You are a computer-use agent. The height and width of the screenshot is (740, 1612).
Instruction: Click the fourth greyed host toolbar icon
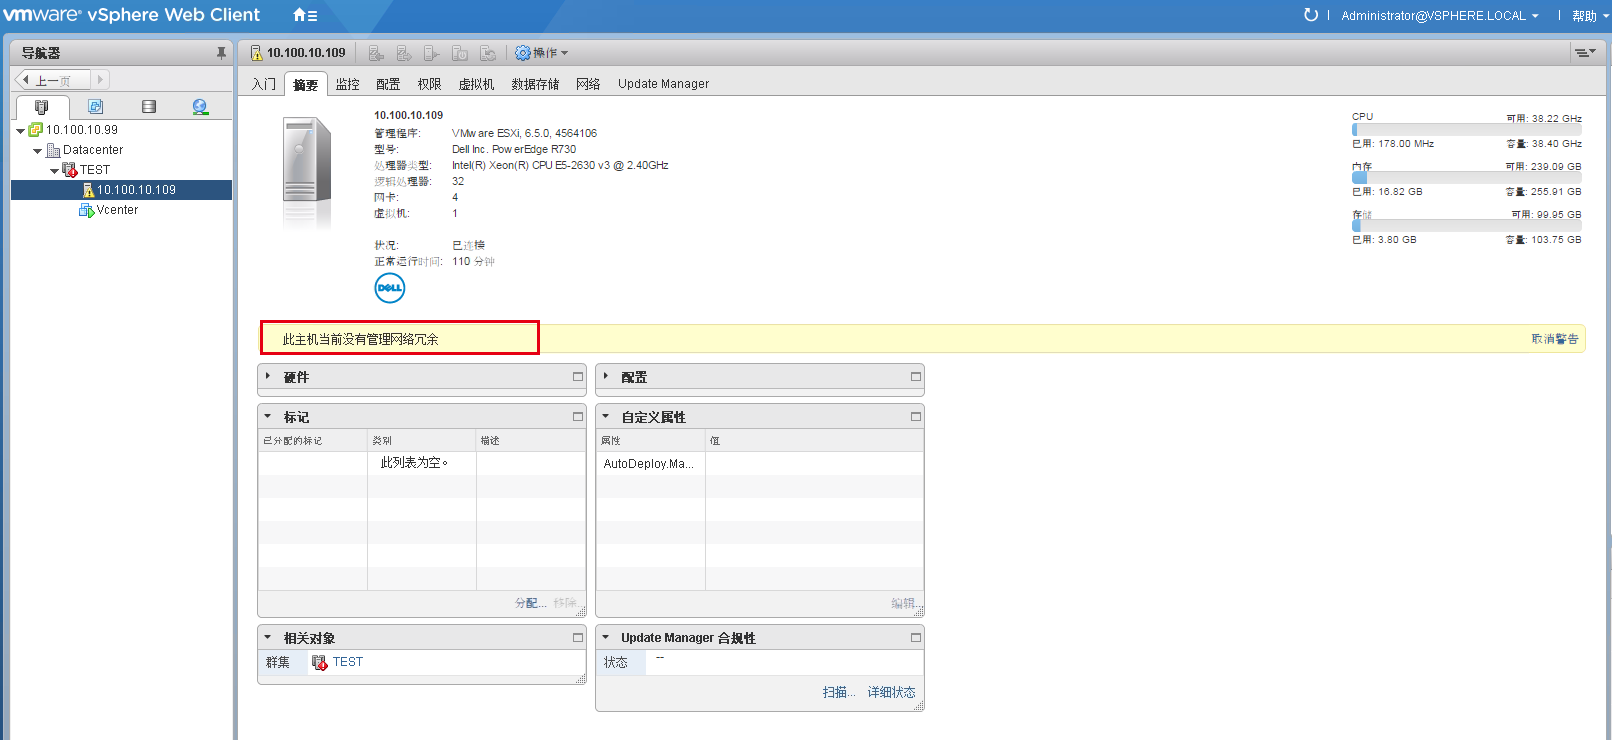click(x=460, y=53)
